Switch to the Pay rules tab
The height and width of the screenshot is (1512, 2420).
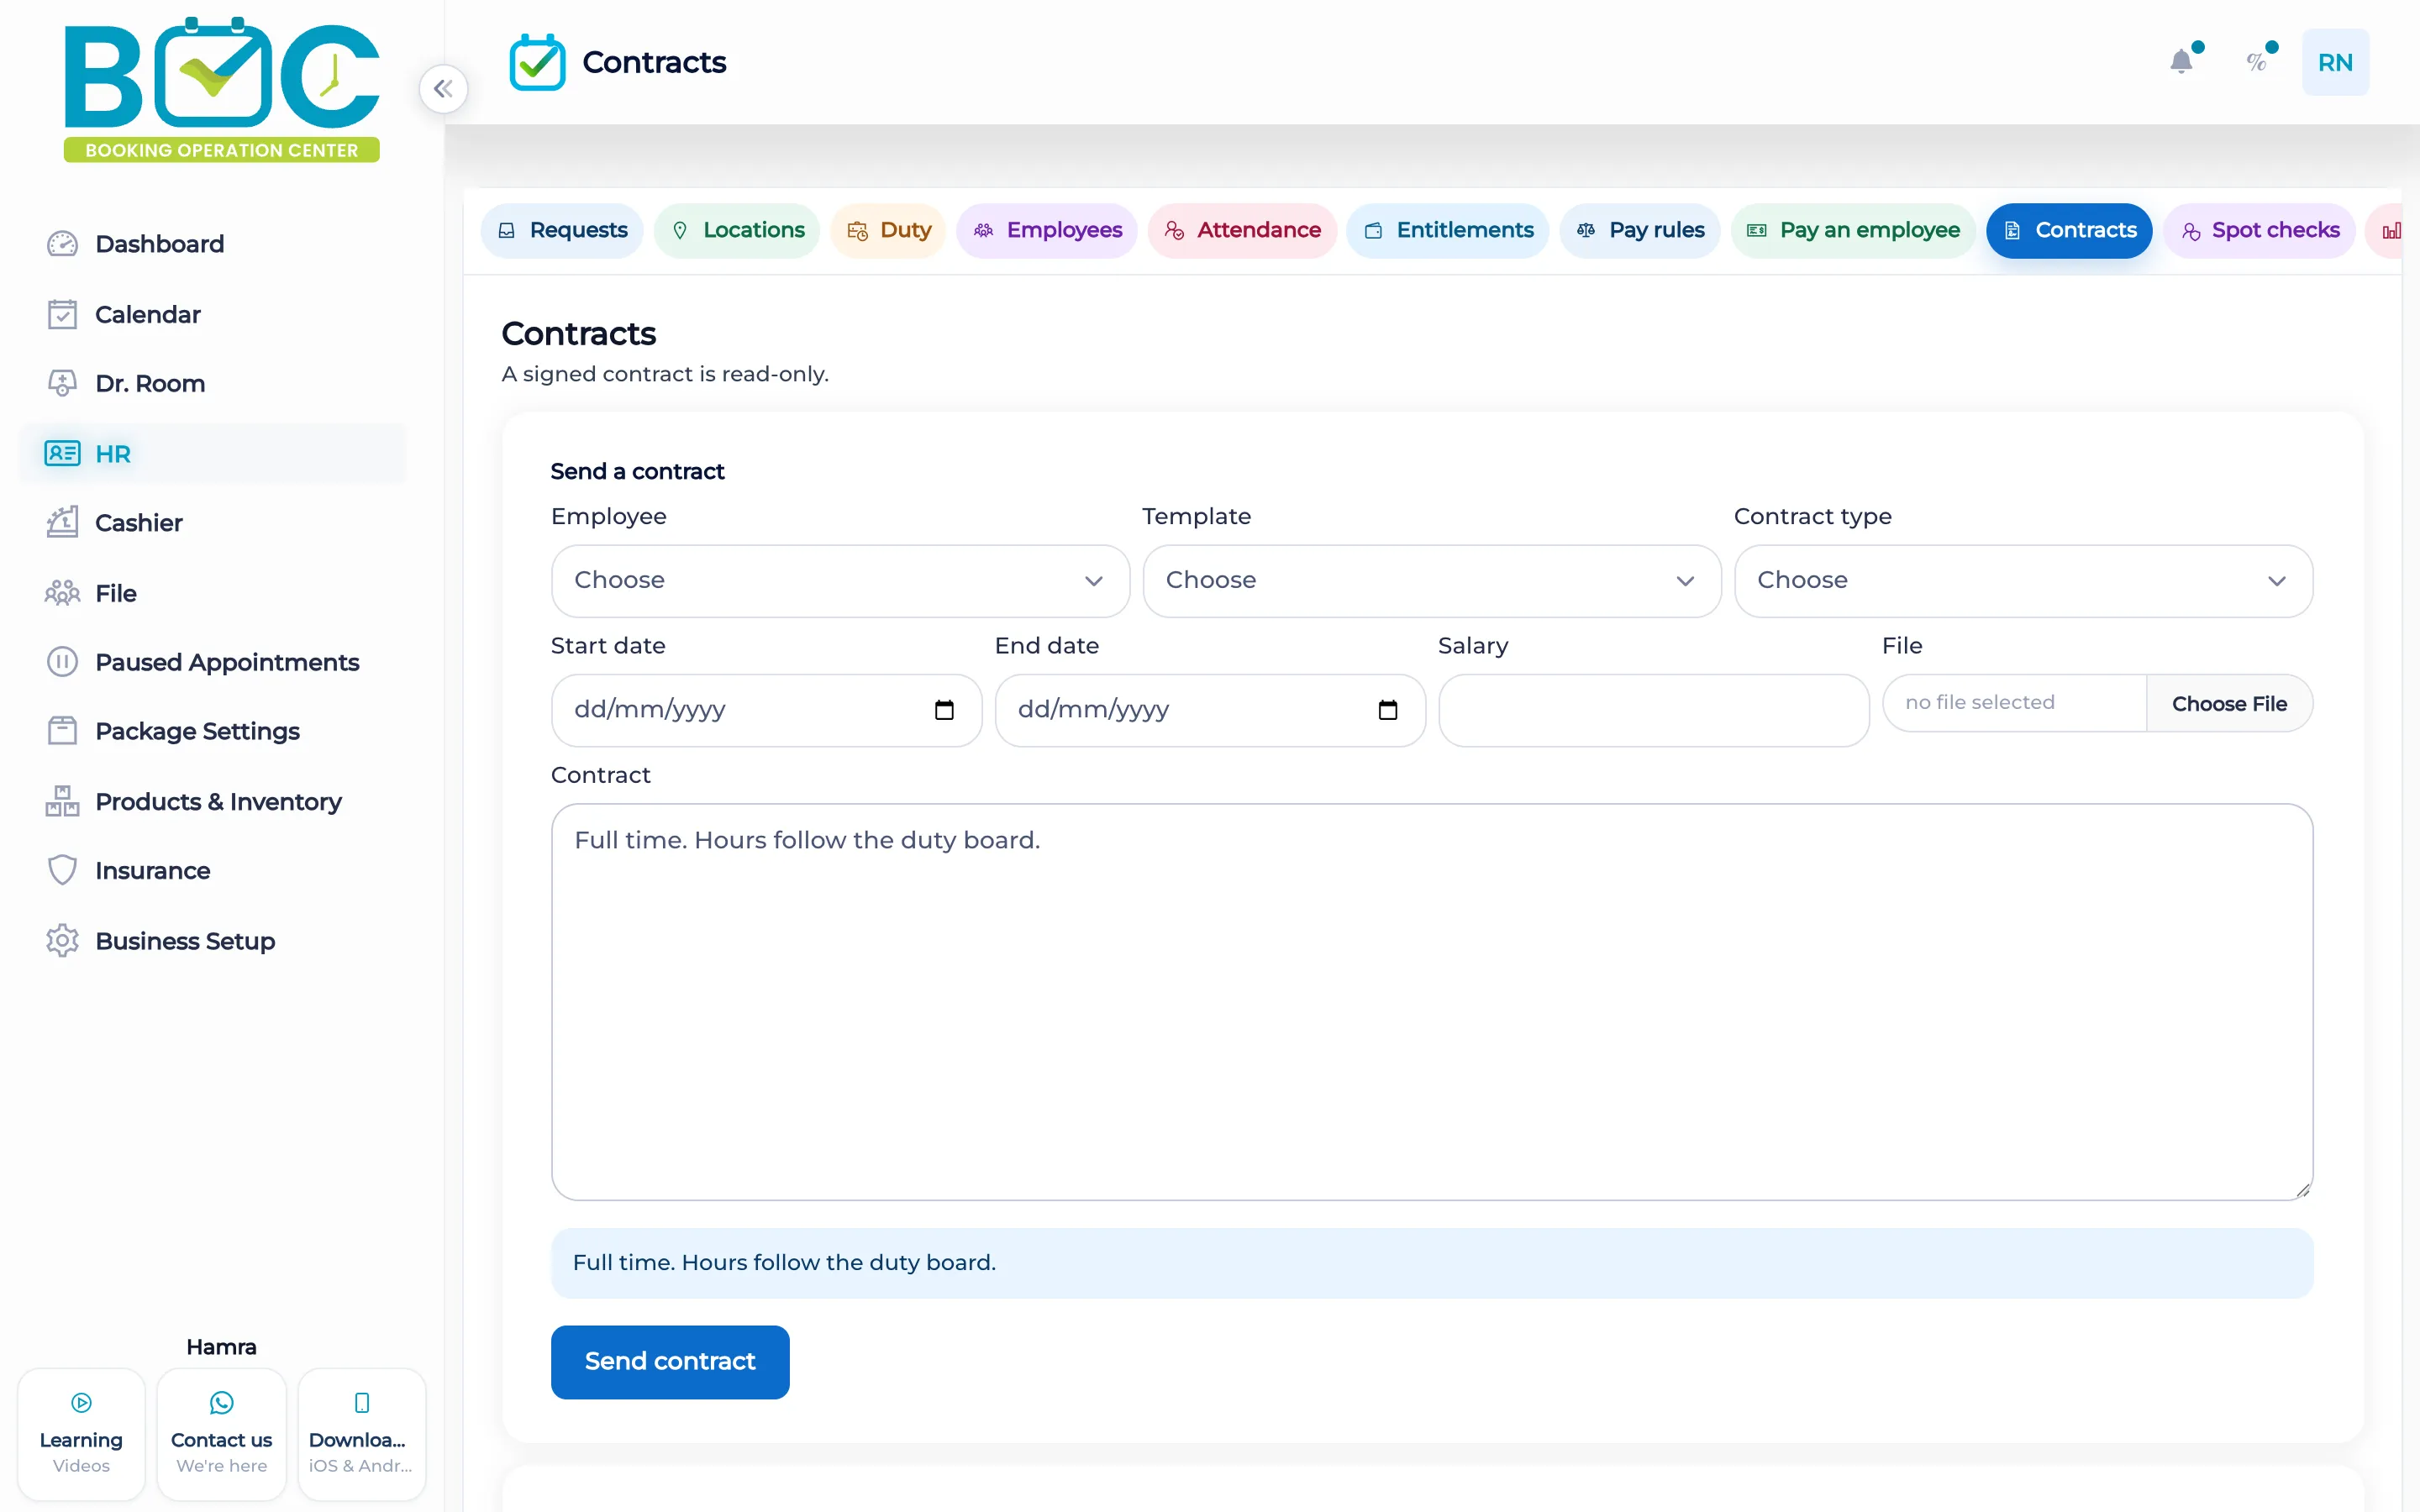1640,231
